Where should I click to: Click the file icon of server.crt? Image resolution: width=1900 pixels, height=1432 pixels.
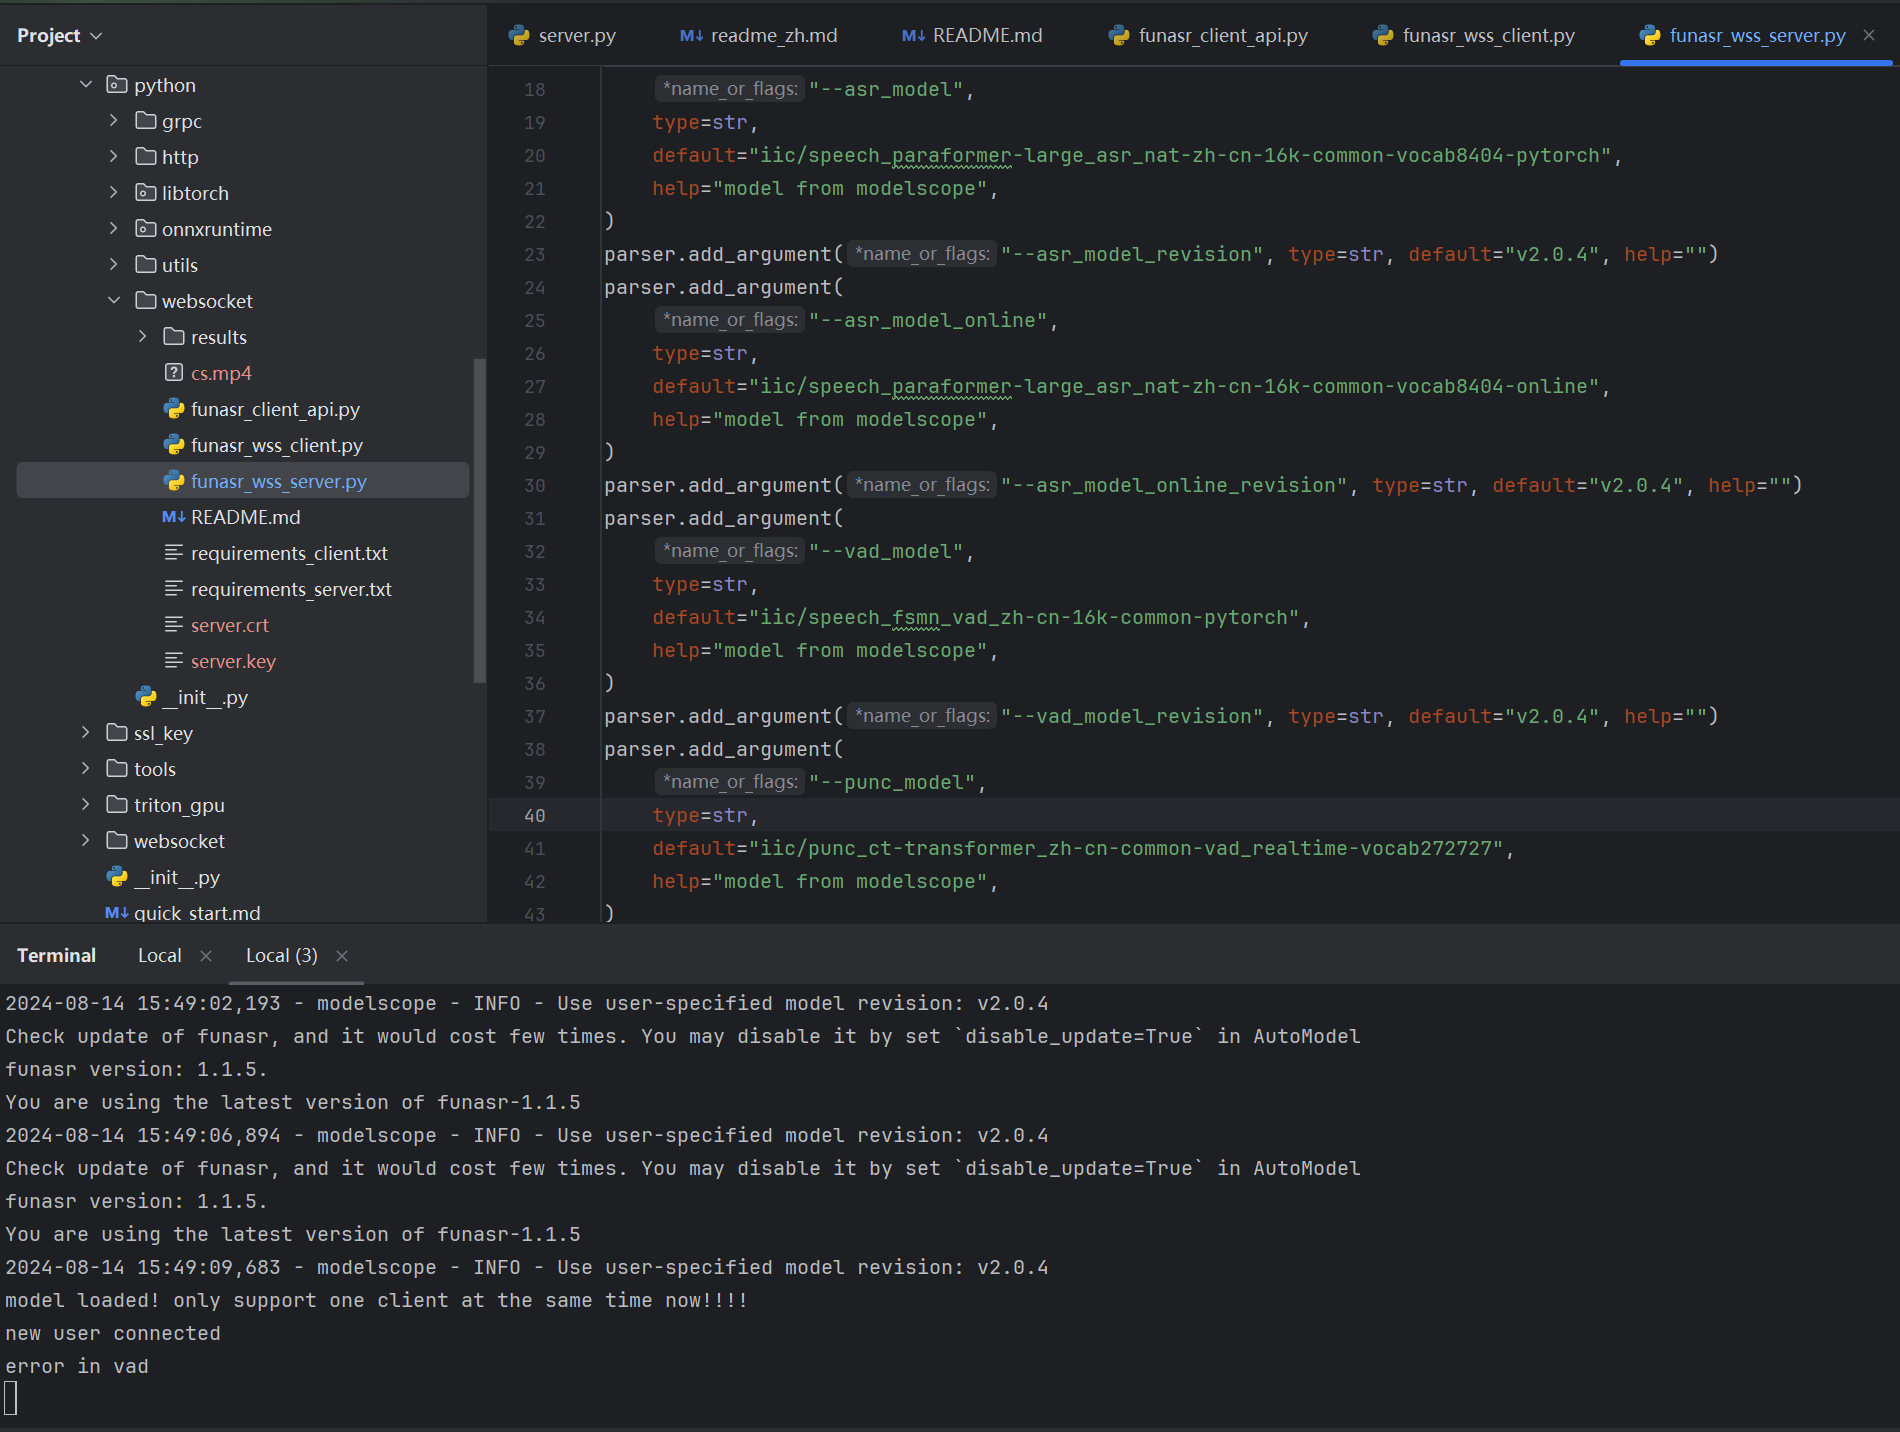[174, 625]
